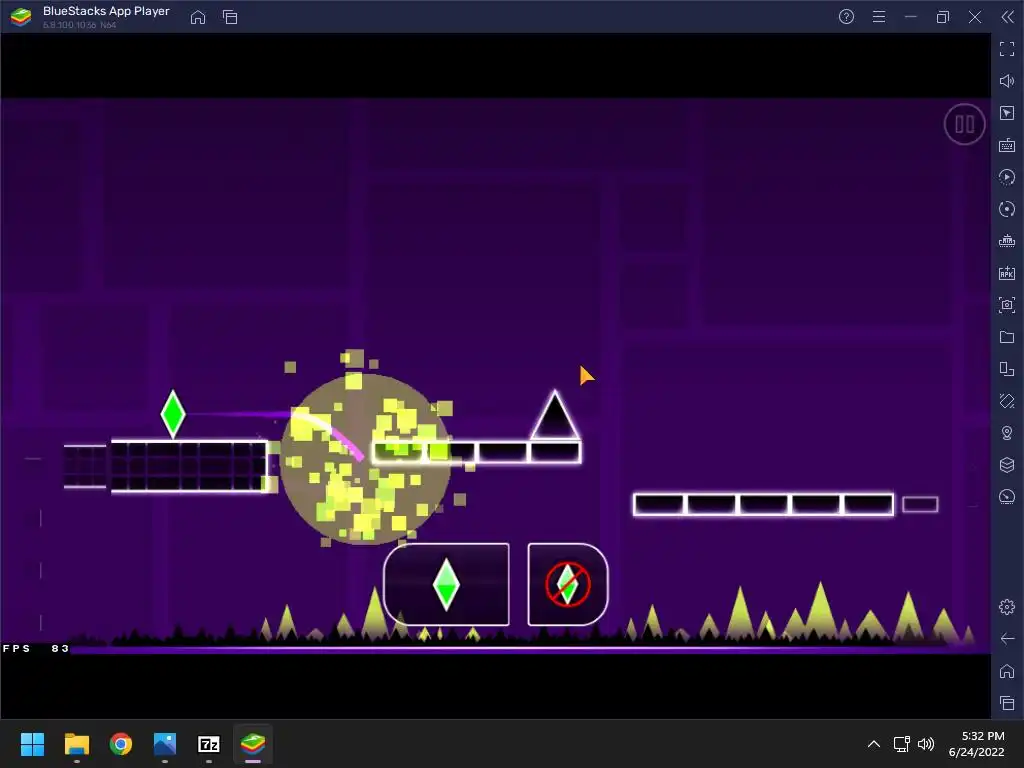The image size is (1024, 768).
Task: Open BlueStacks home tab icon
Action: [198, 17]
